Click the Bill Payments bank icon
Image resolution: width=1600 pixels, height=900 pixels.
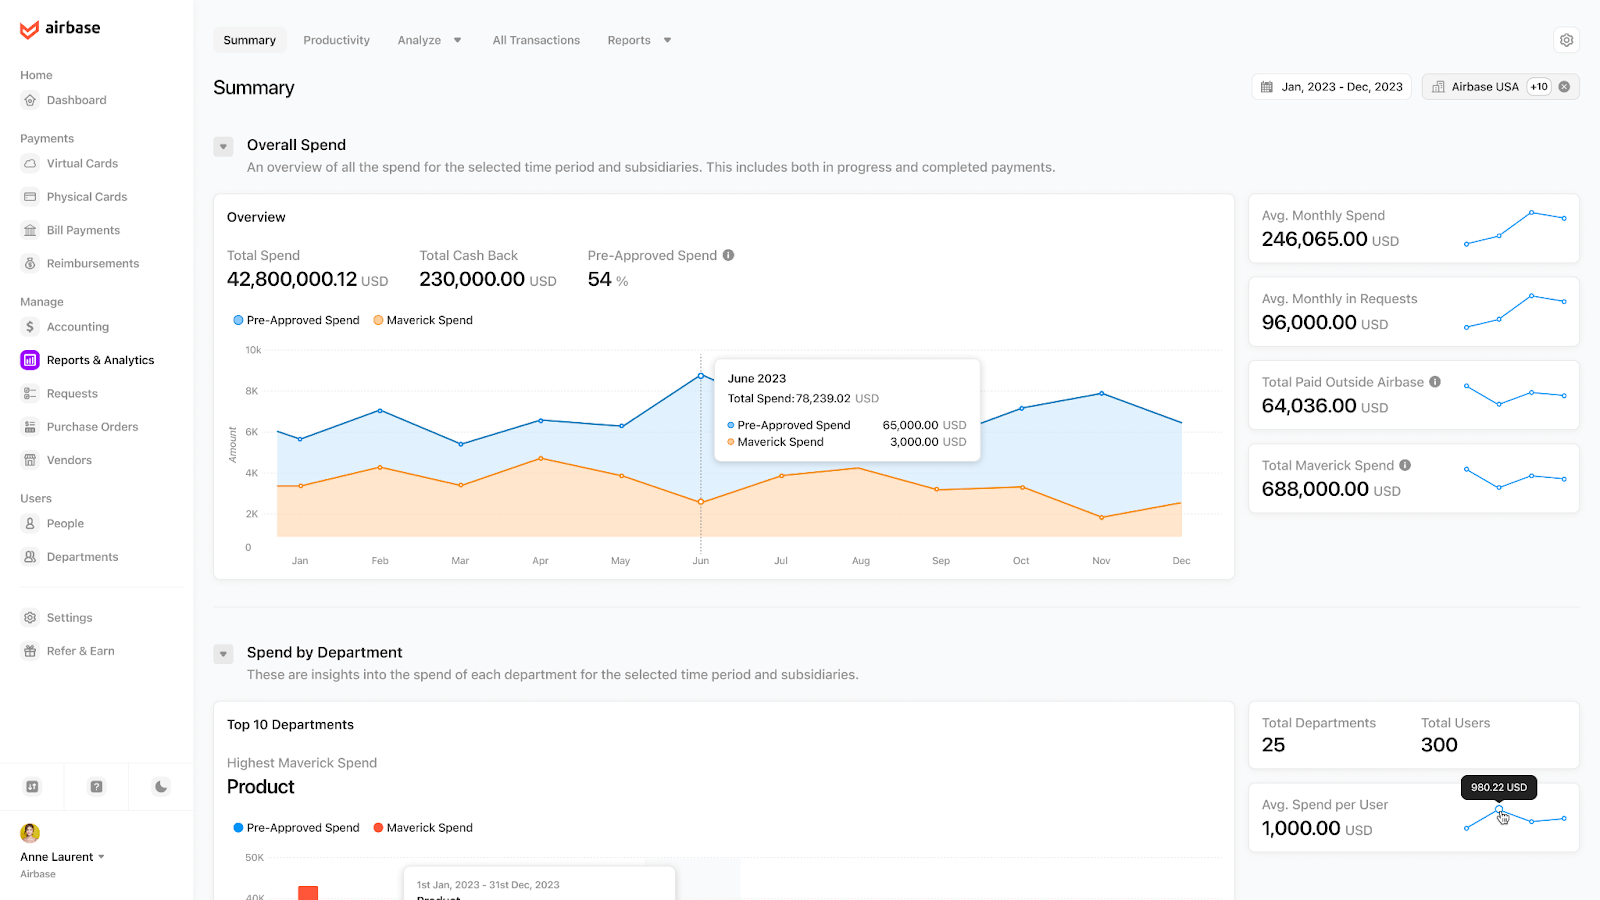point(30,230)
